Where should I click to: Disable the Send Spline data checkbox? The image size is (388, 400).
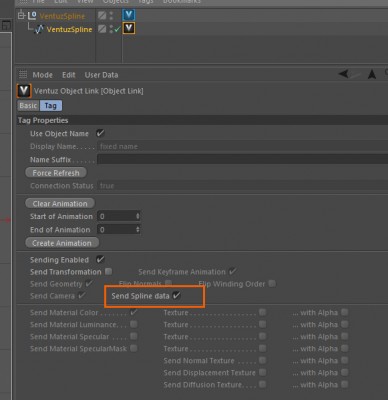point(176,295)
